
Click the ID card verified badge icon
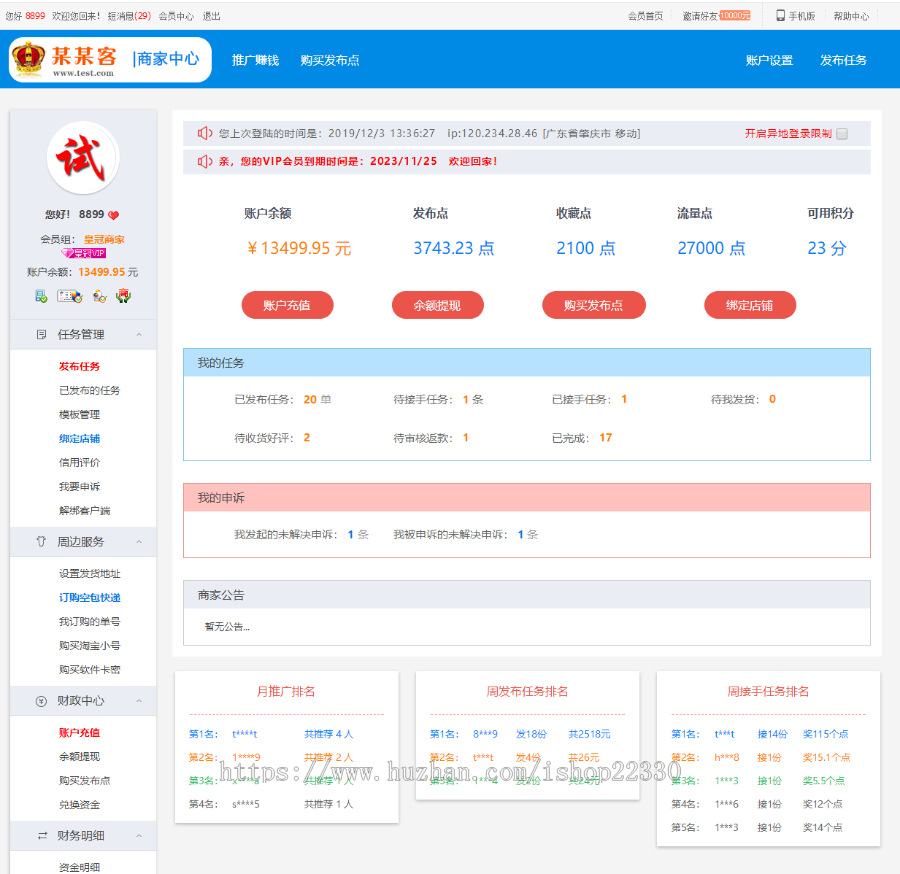(70, 296)
